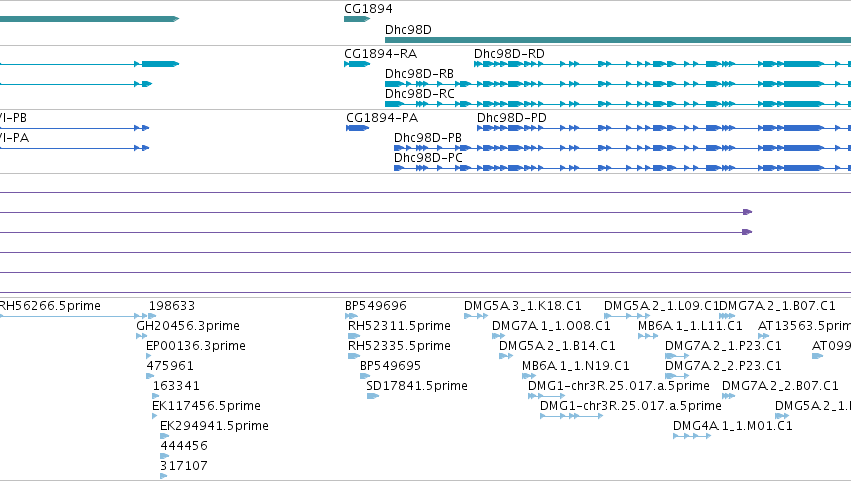The width and height of the screenshot is (851, 481).
Task: Select the Dhc98D-RD transcript
Action: coord(662,64)
